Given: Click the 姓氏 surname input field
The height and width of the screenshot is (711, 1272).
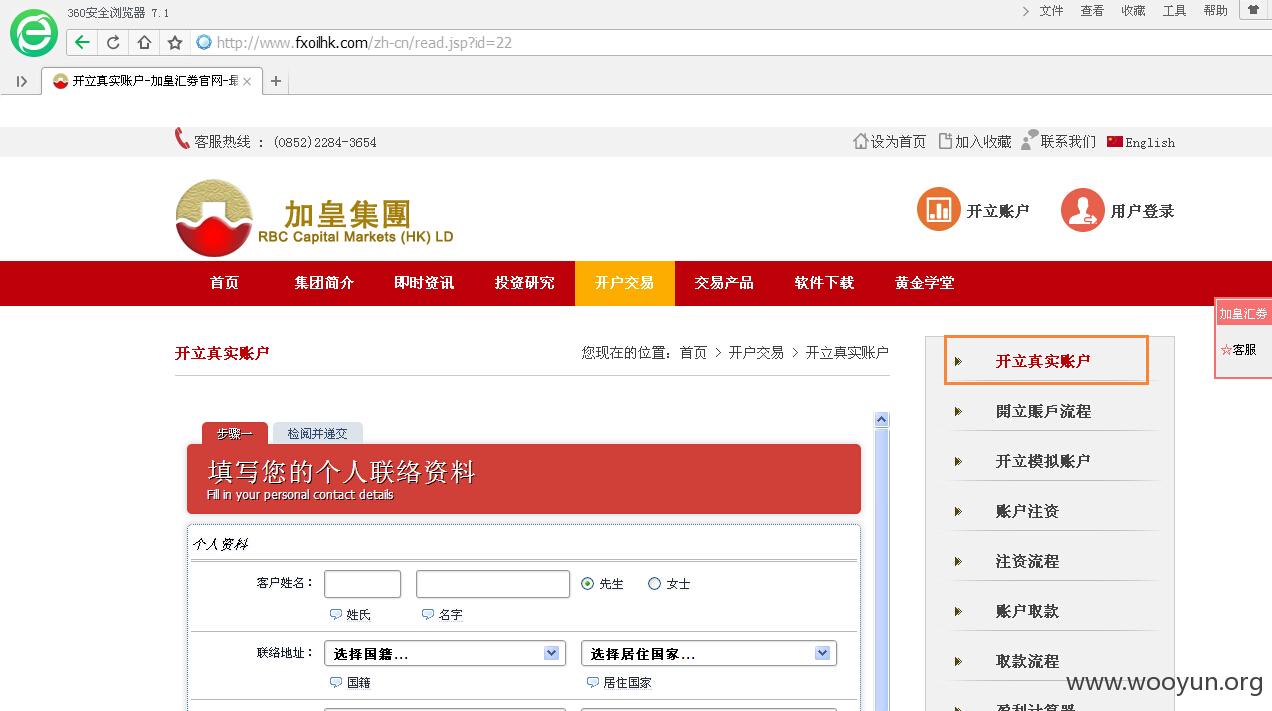Looking at the screenshot, I should [362, 584].
